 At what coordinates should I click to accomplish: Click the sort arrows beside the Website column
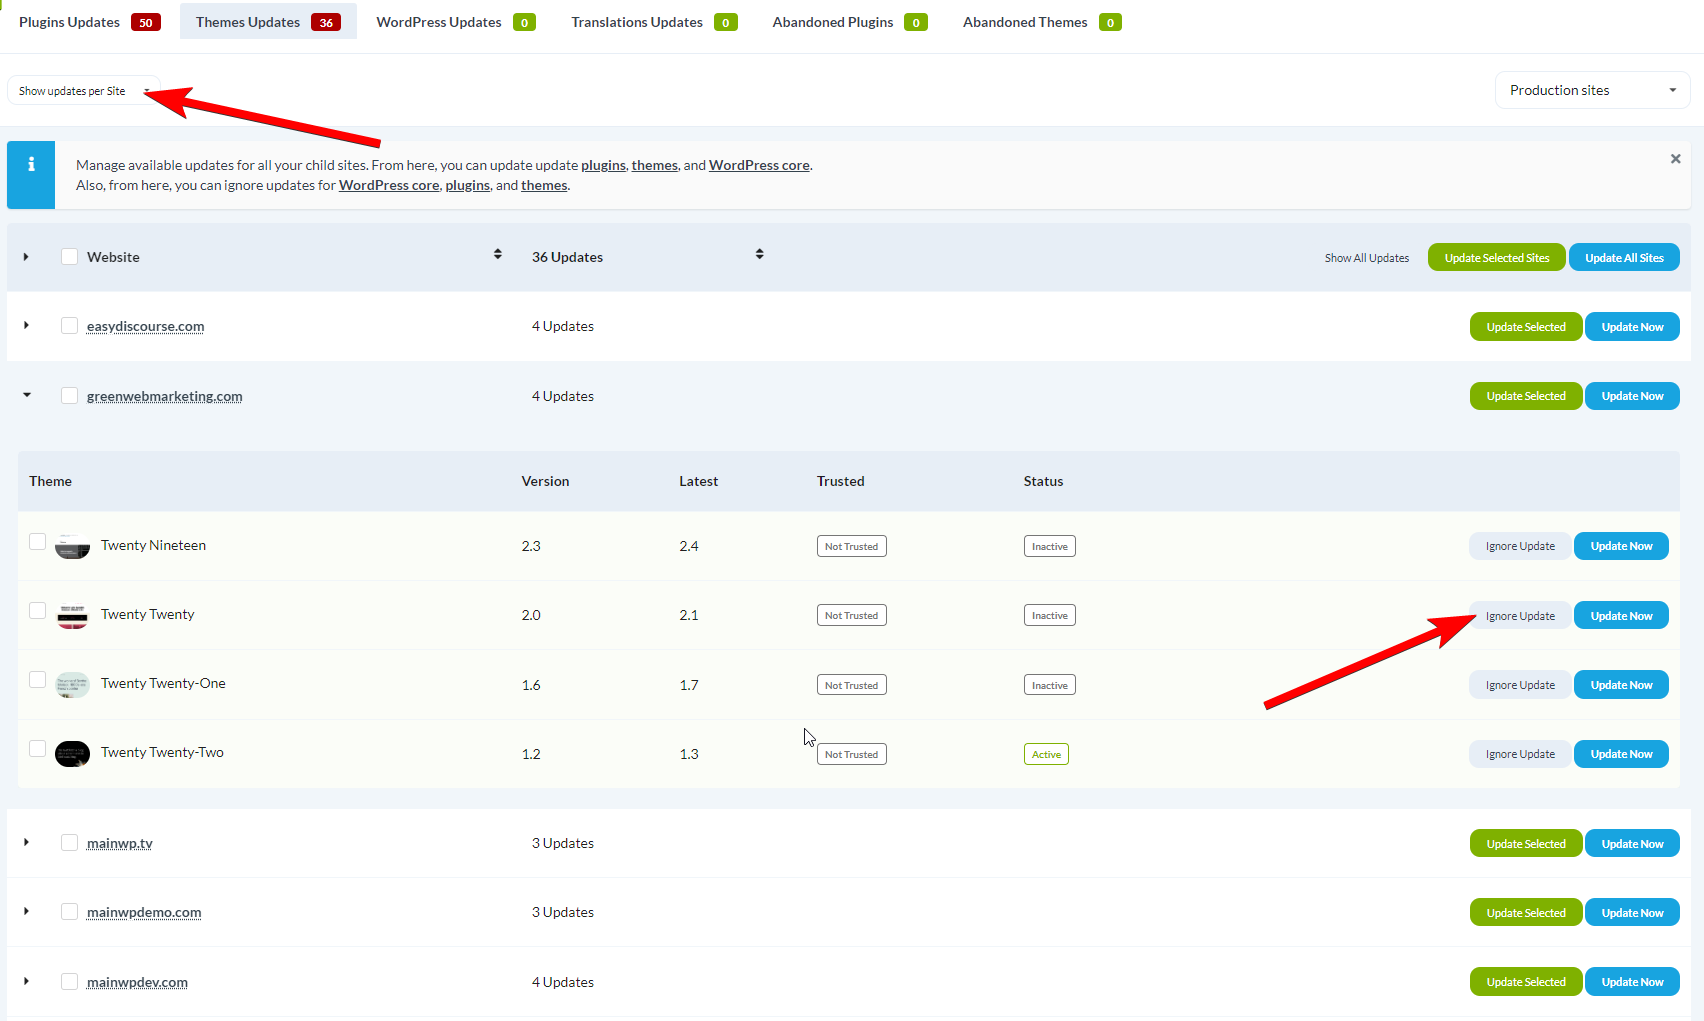click(497, 254)
